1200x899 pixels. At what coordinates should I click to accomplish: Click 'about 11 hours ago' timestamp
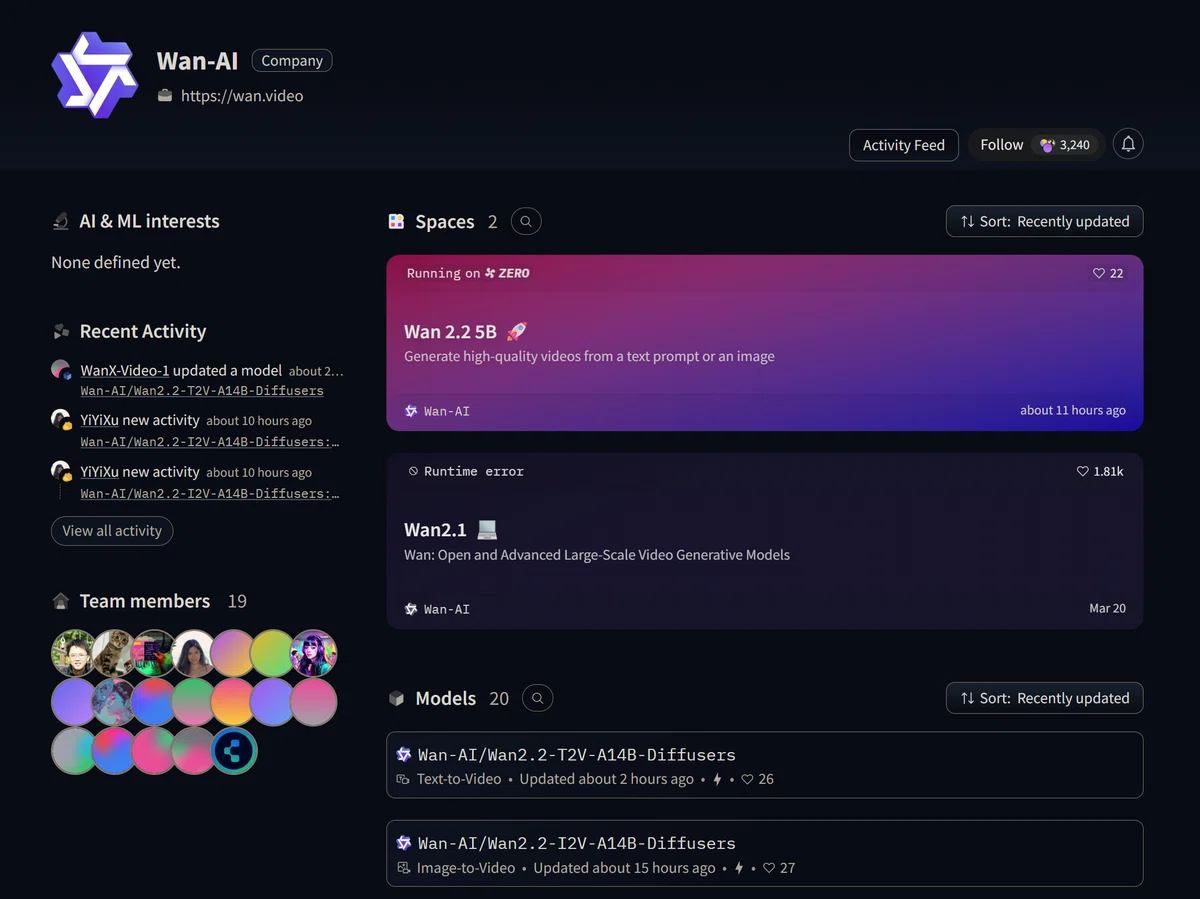point(1073,410)
